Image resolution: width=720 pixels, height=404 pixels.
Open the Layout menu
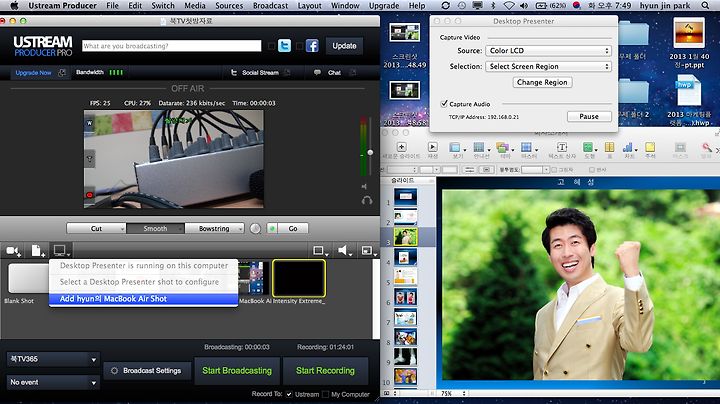[x=309, y=6]
